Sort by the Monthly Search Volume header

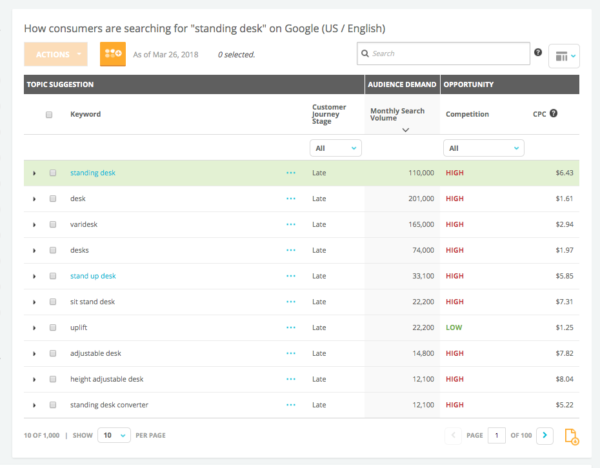point(397,114)
